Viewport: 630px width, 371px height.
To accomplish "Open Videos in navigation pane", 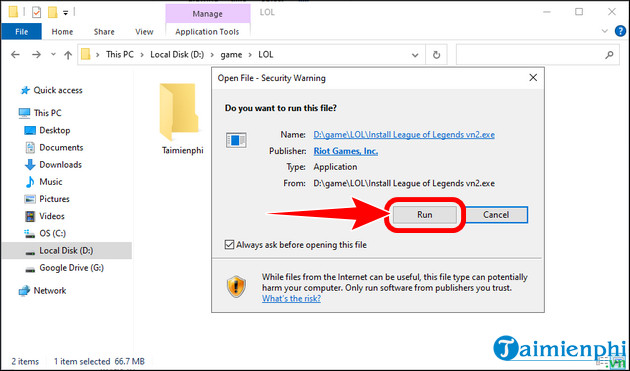I will click(x=52, y=216).
